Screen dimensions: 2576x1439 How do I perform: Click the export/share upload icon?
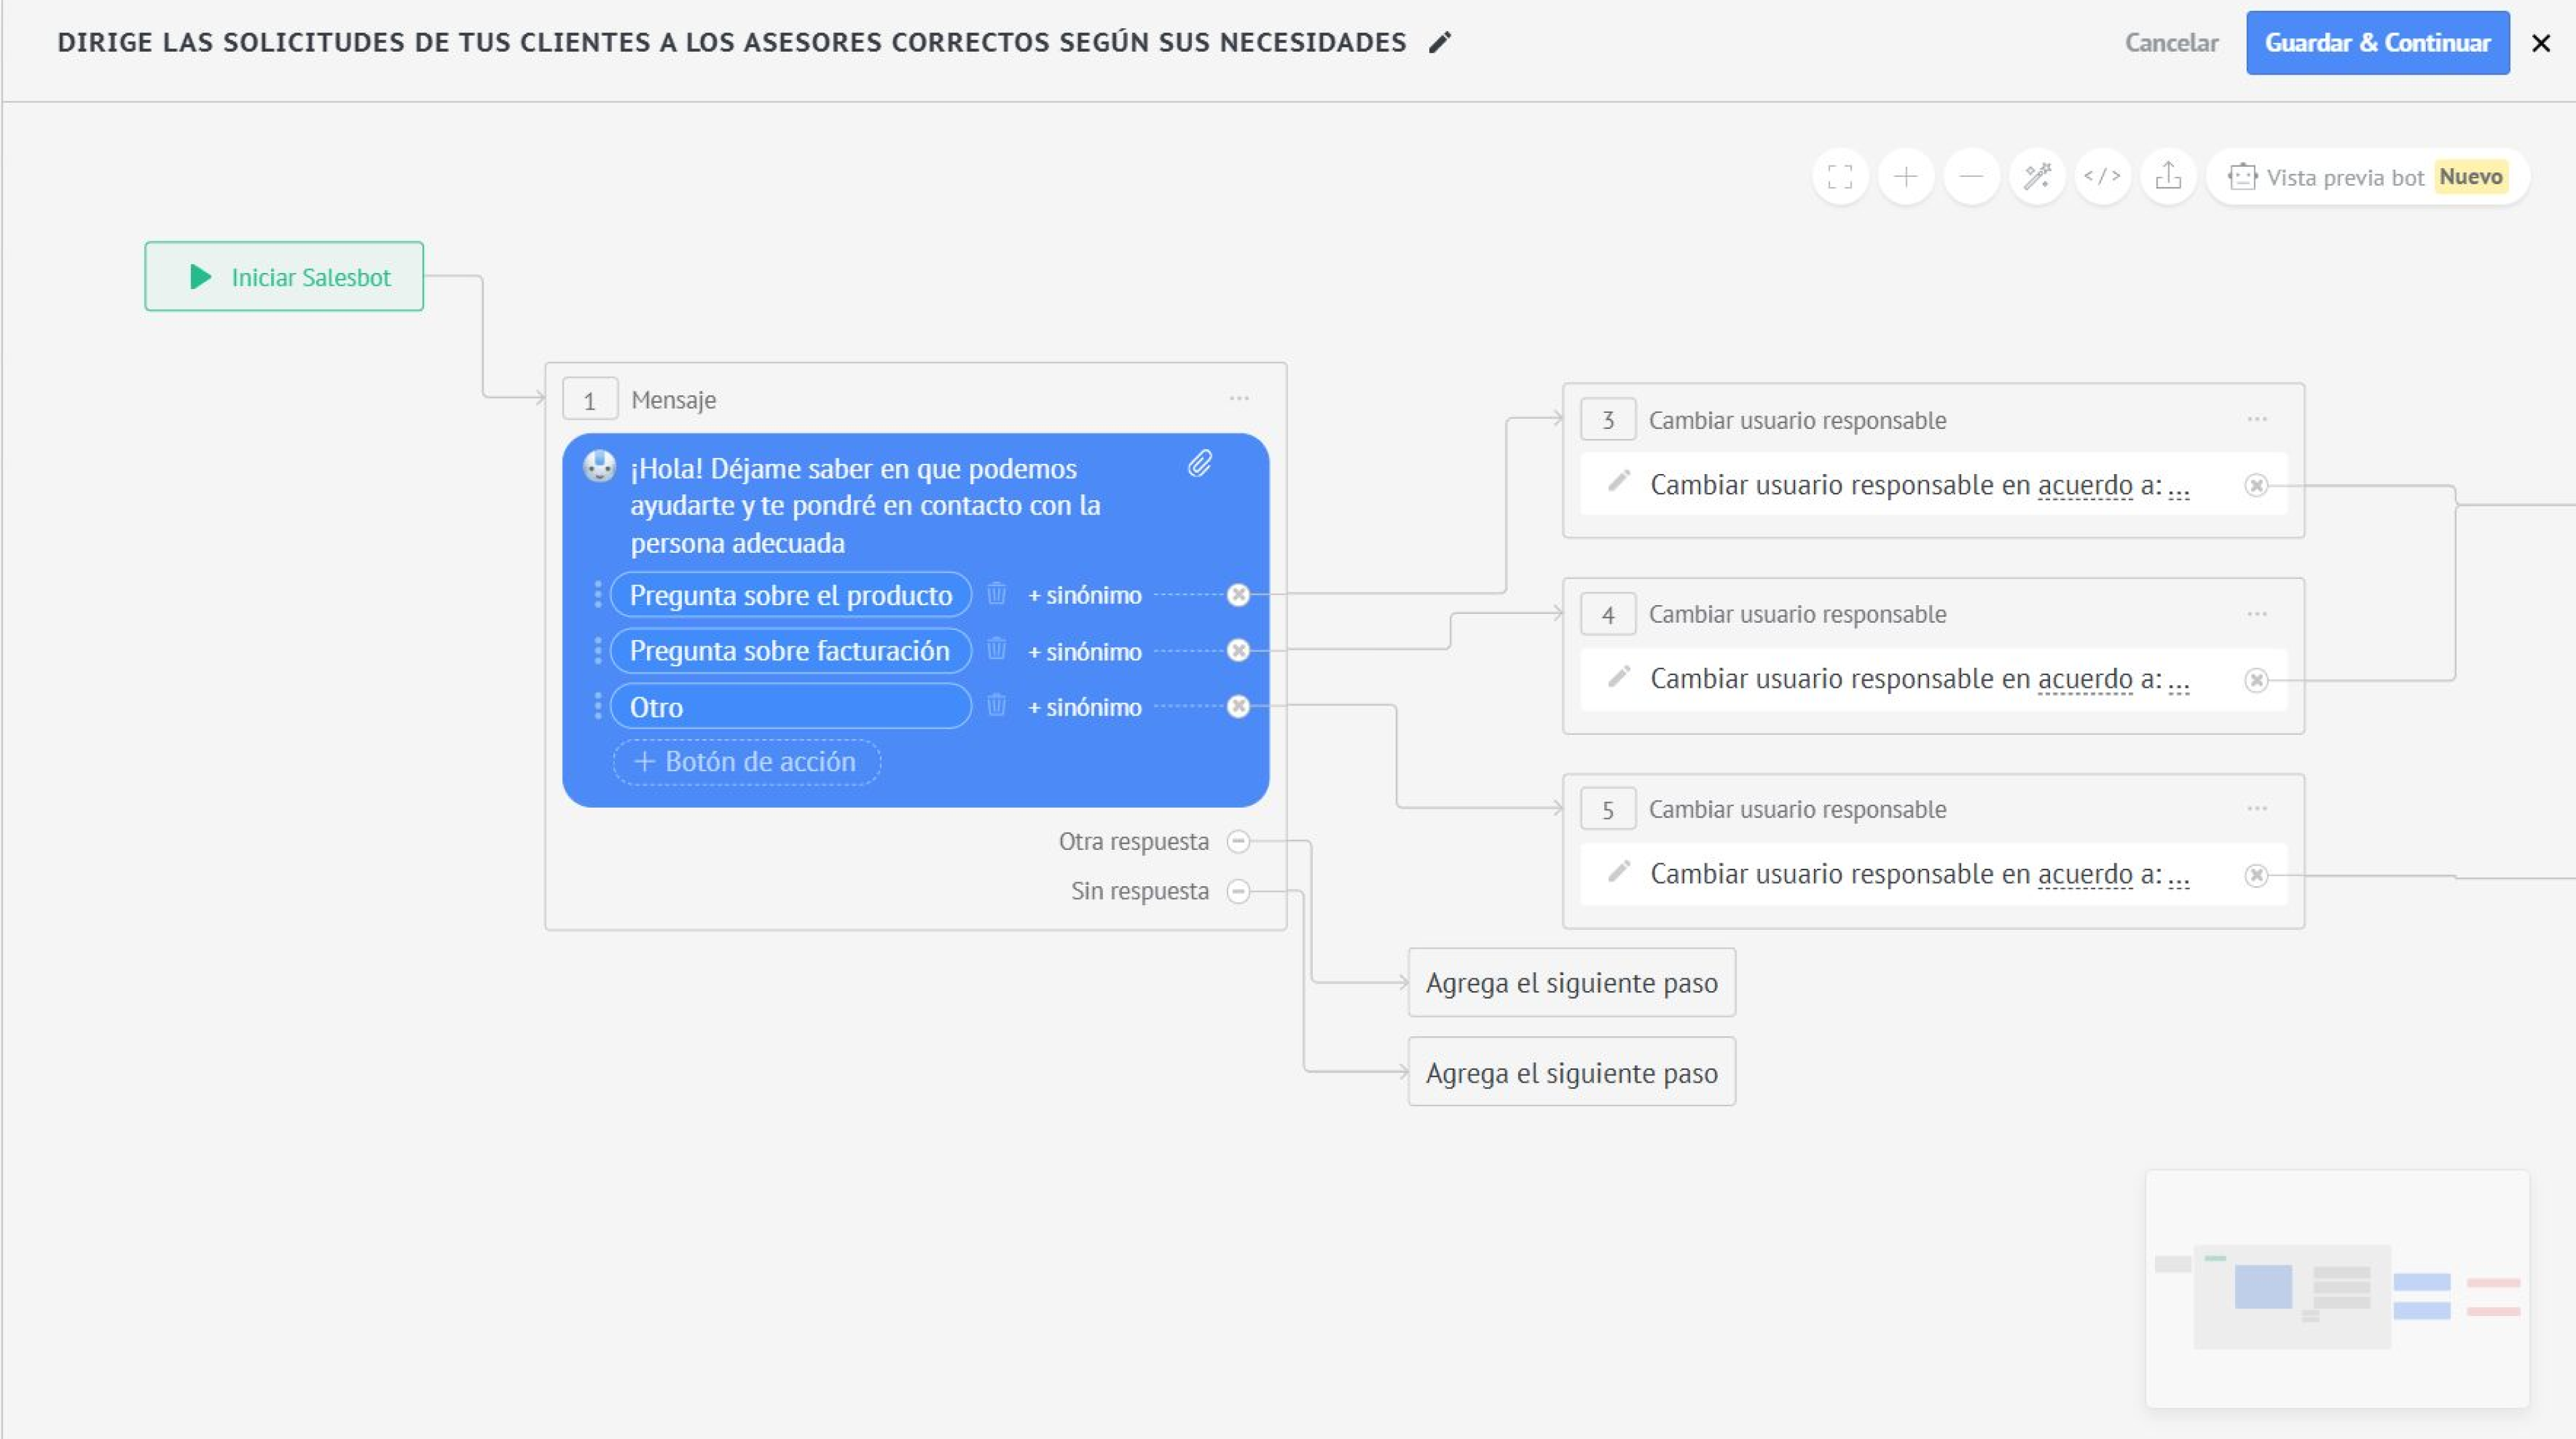(2168, 177)
